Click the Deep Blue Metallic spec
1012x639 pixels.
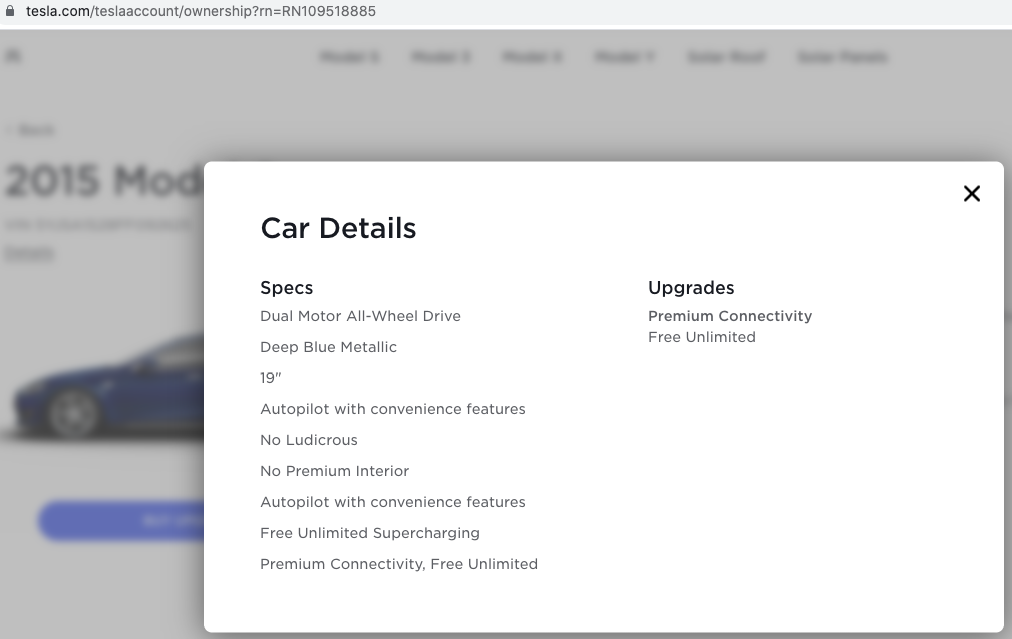point(328,347)
